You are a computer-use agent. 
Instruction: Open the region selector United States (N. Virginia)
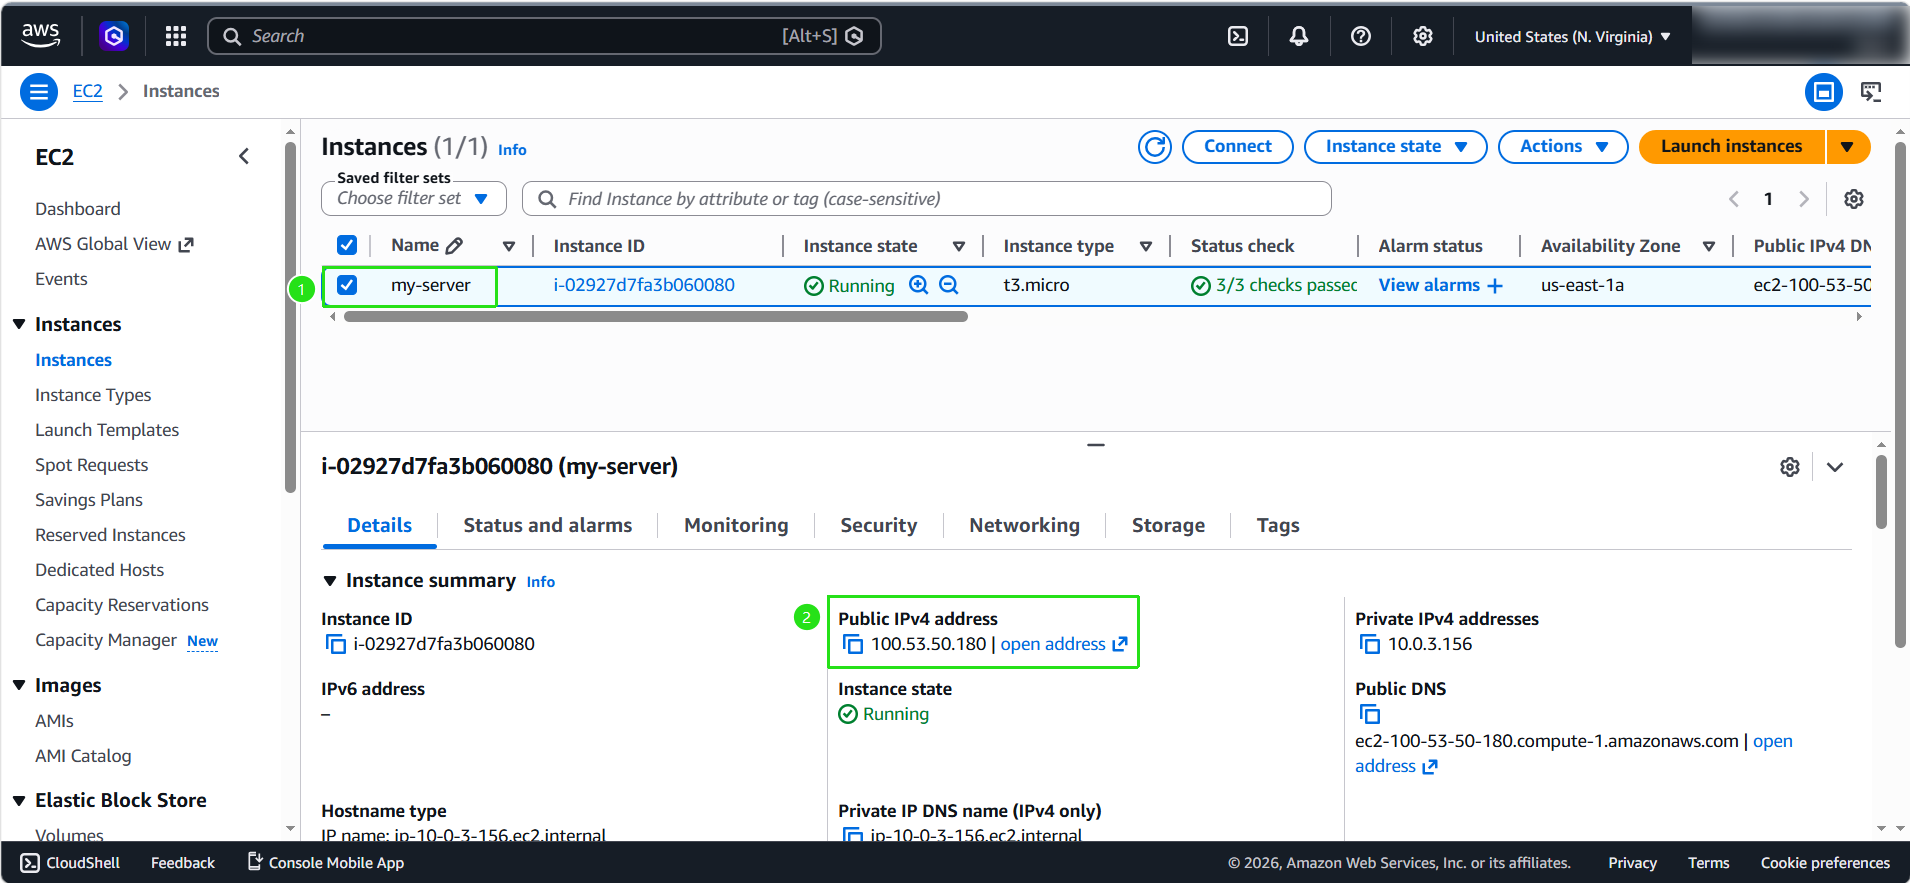(x=1572, y=37)
